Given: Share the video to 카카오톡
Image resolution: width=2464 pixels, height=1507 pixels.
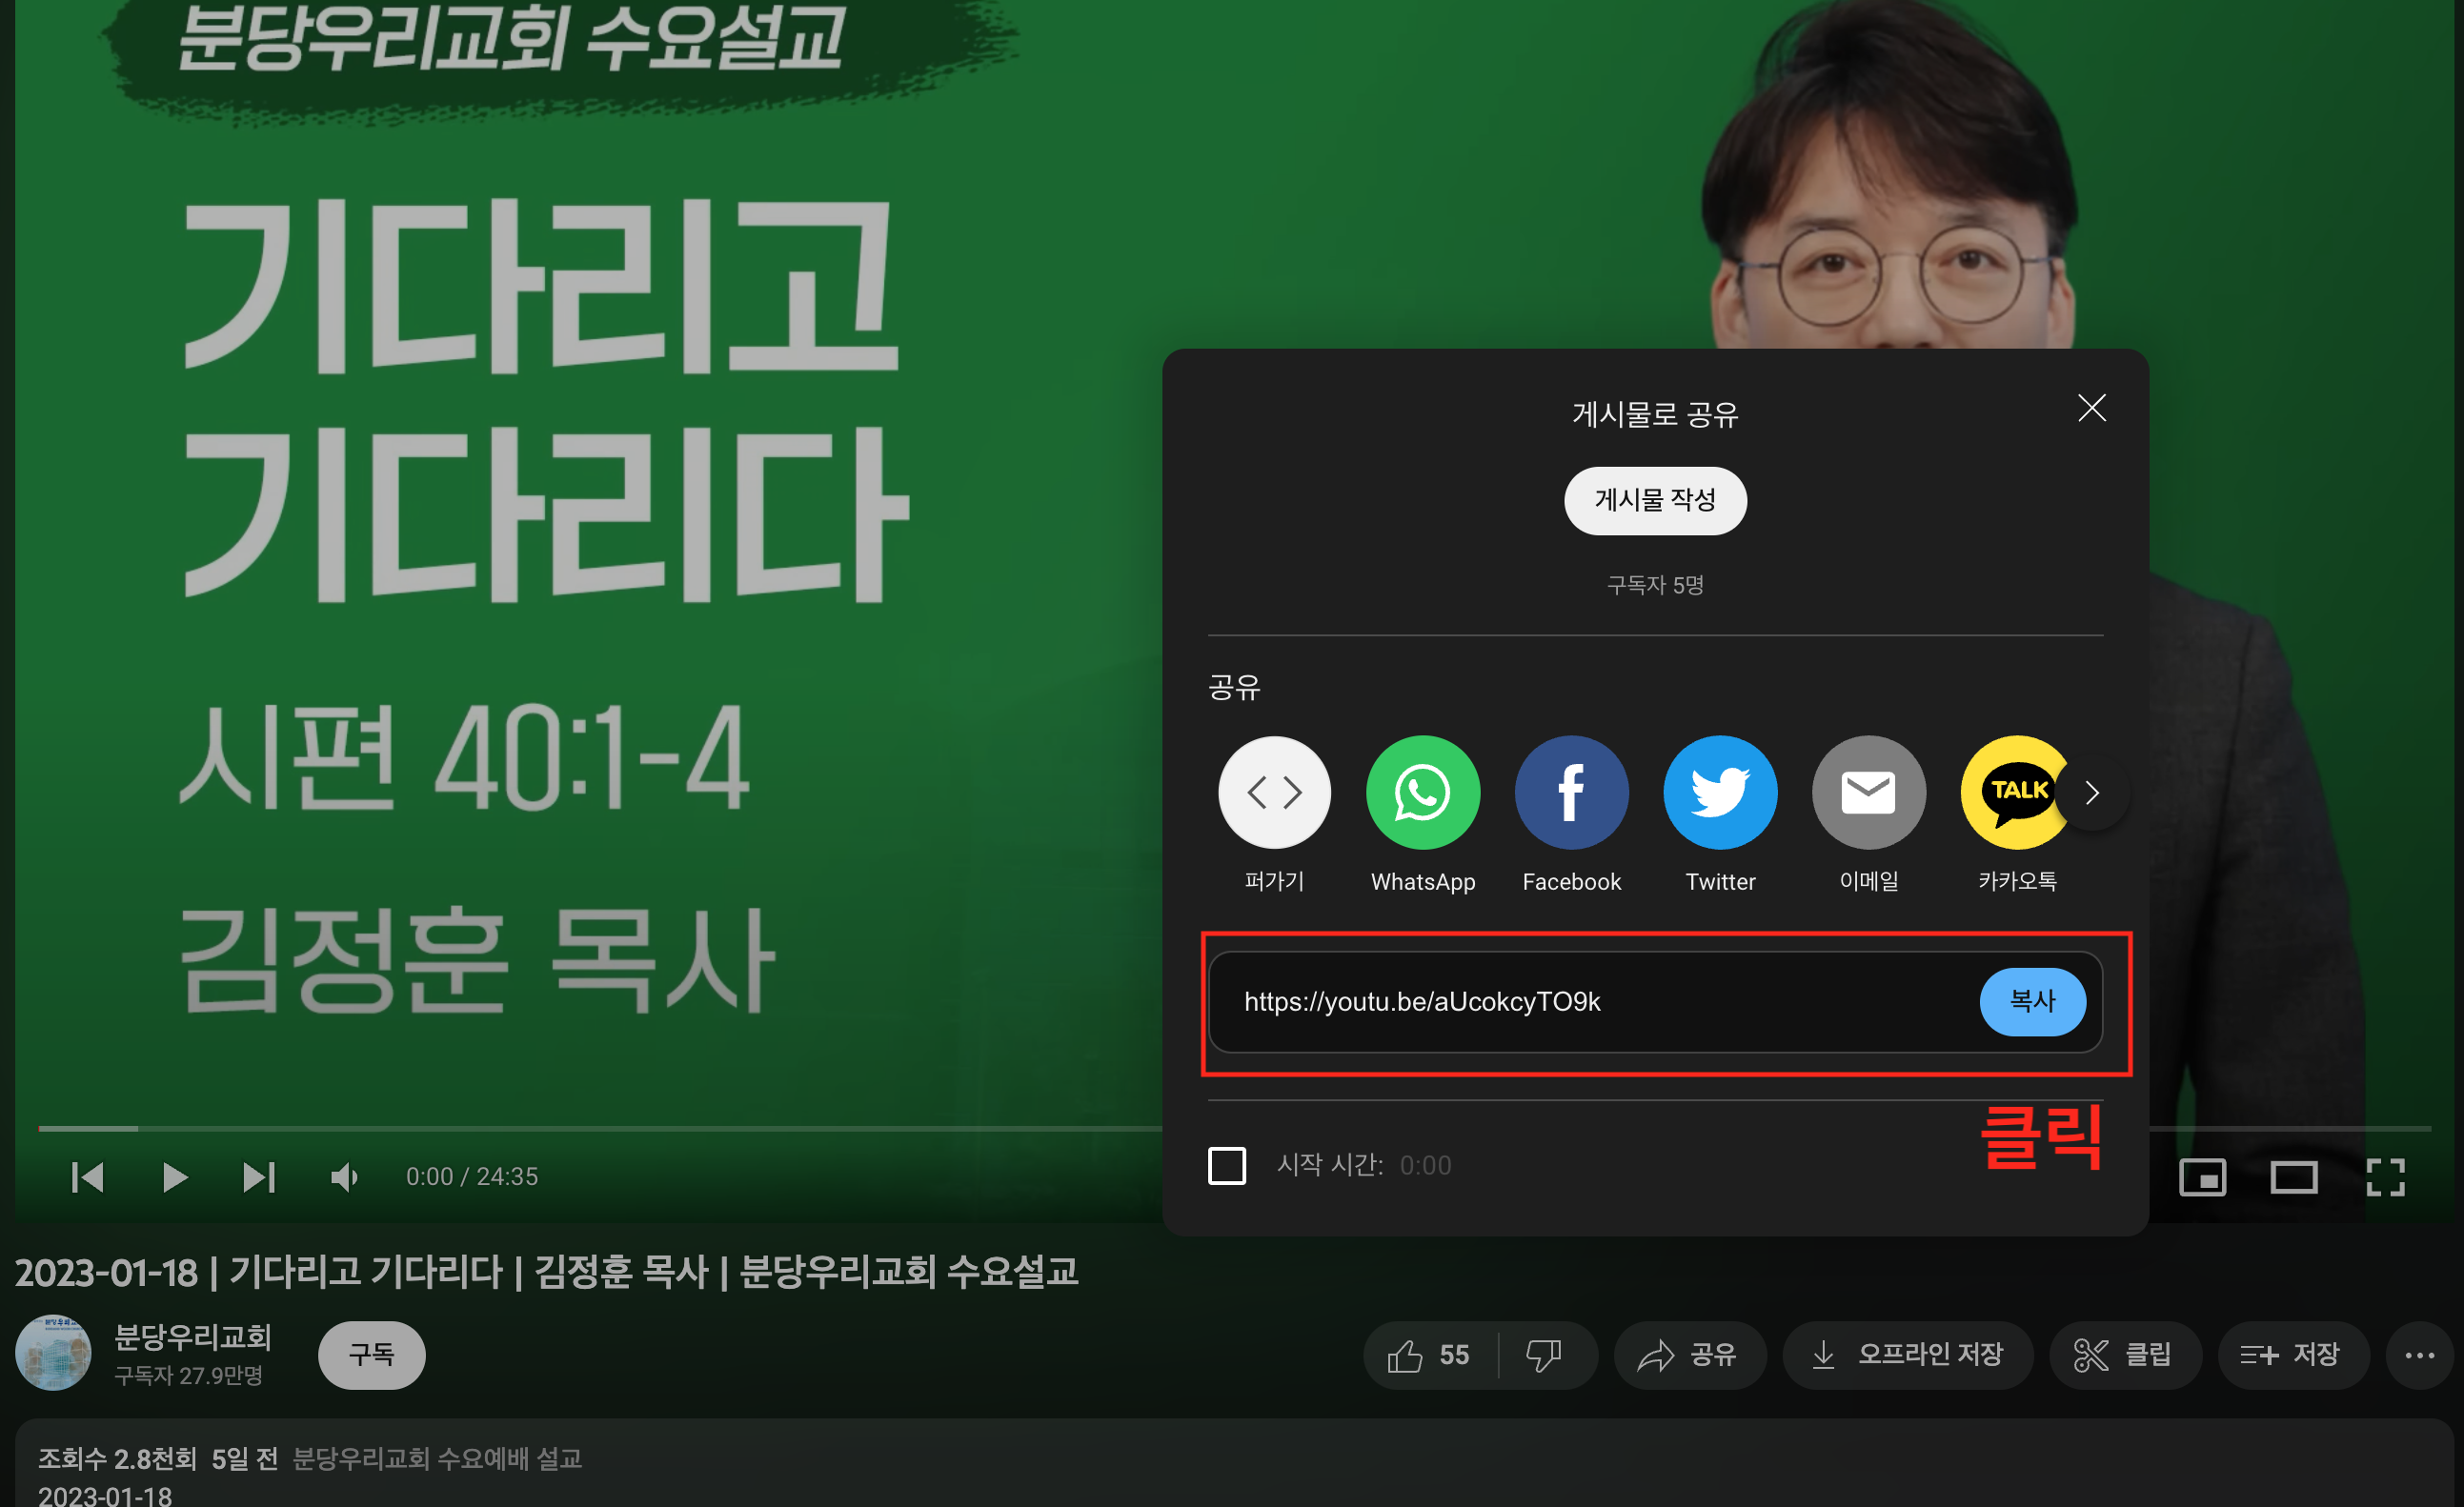Looking at the screenshot, I should click(x=2016, y=791).
